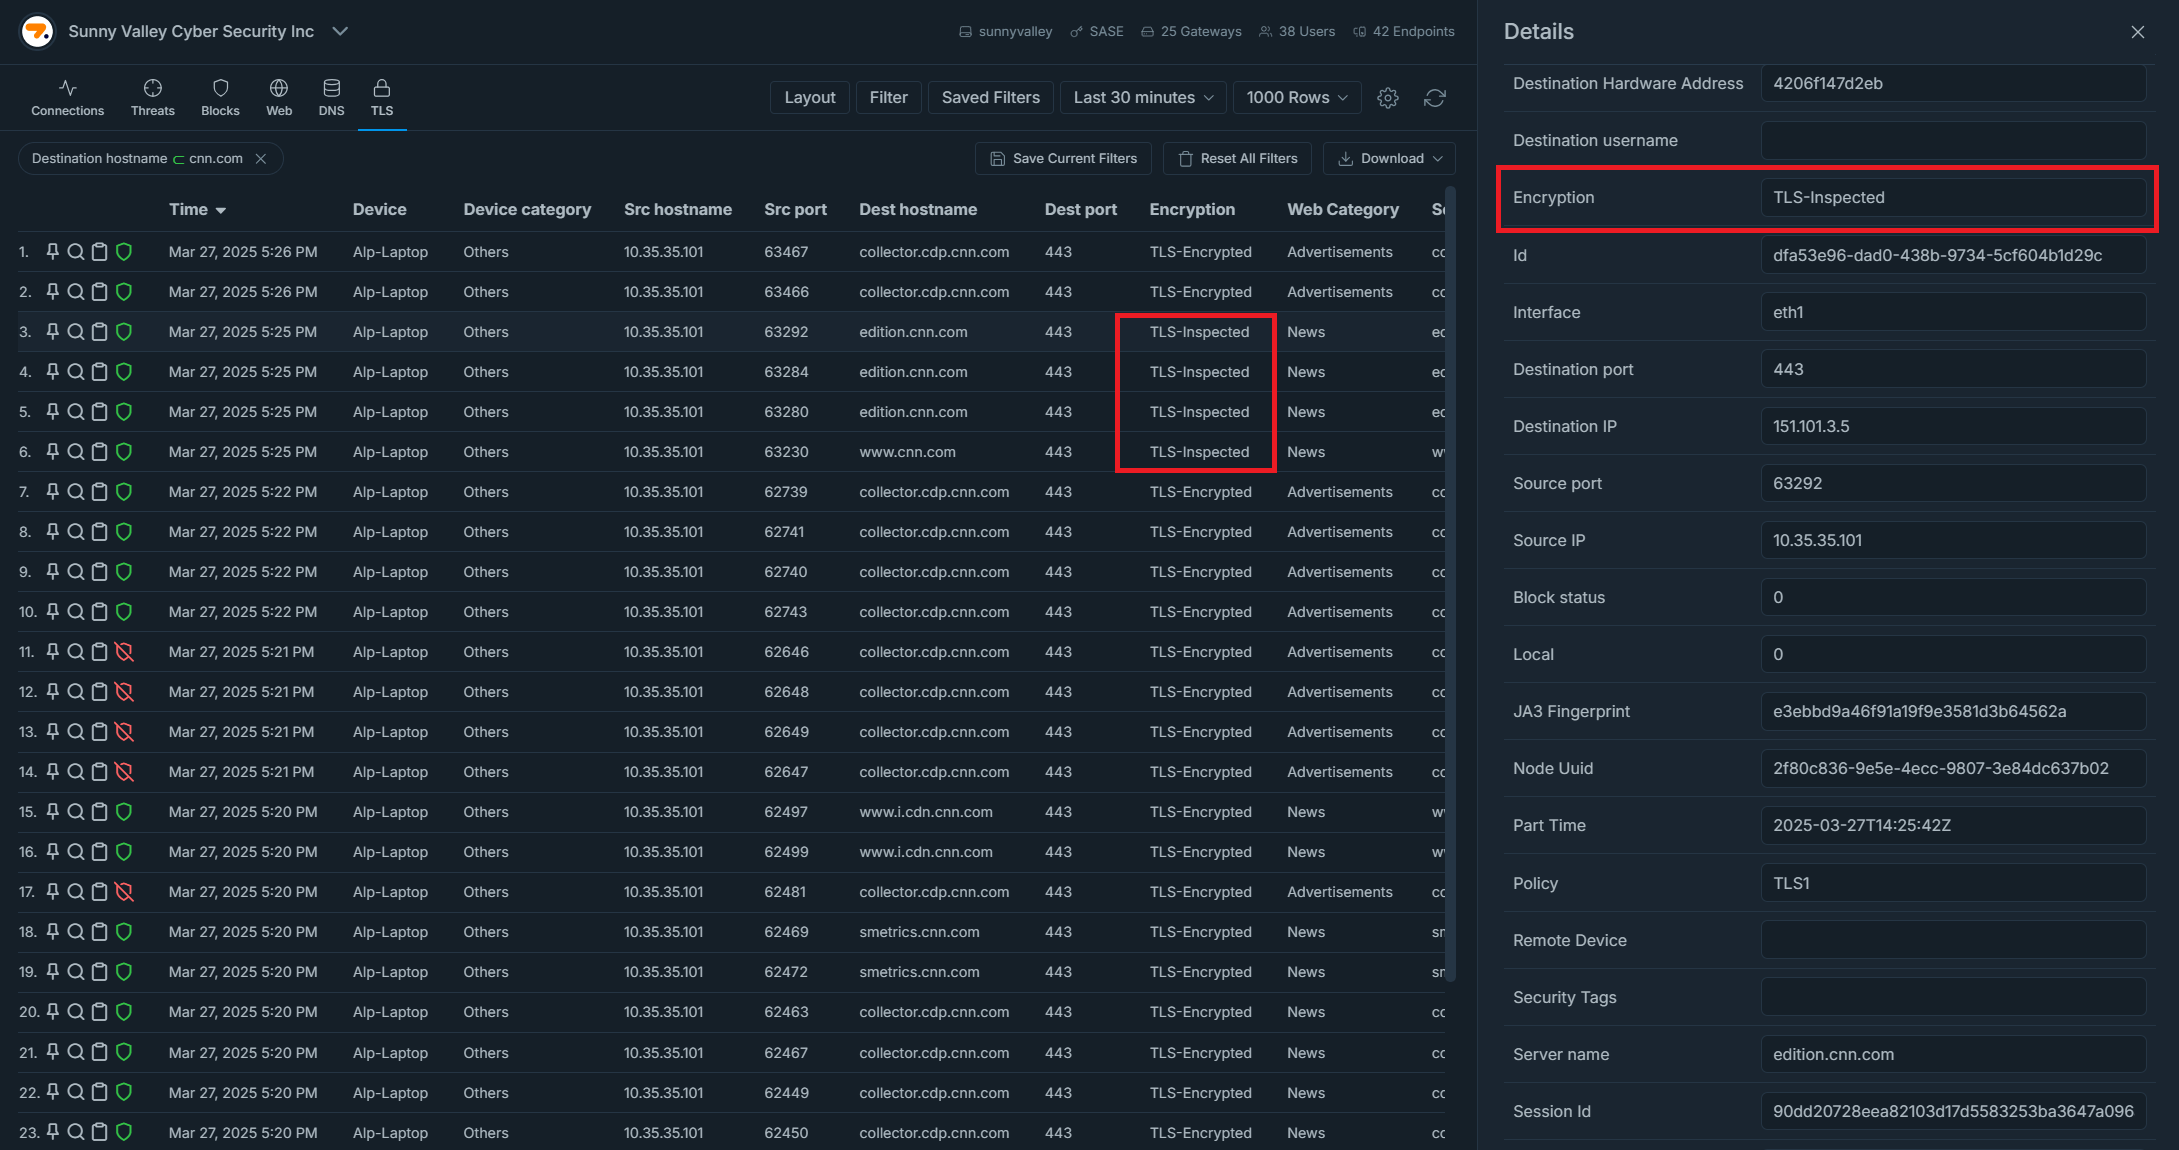Go to the Web globe tab
The image size is (2179, 1150).
[279, 98]
